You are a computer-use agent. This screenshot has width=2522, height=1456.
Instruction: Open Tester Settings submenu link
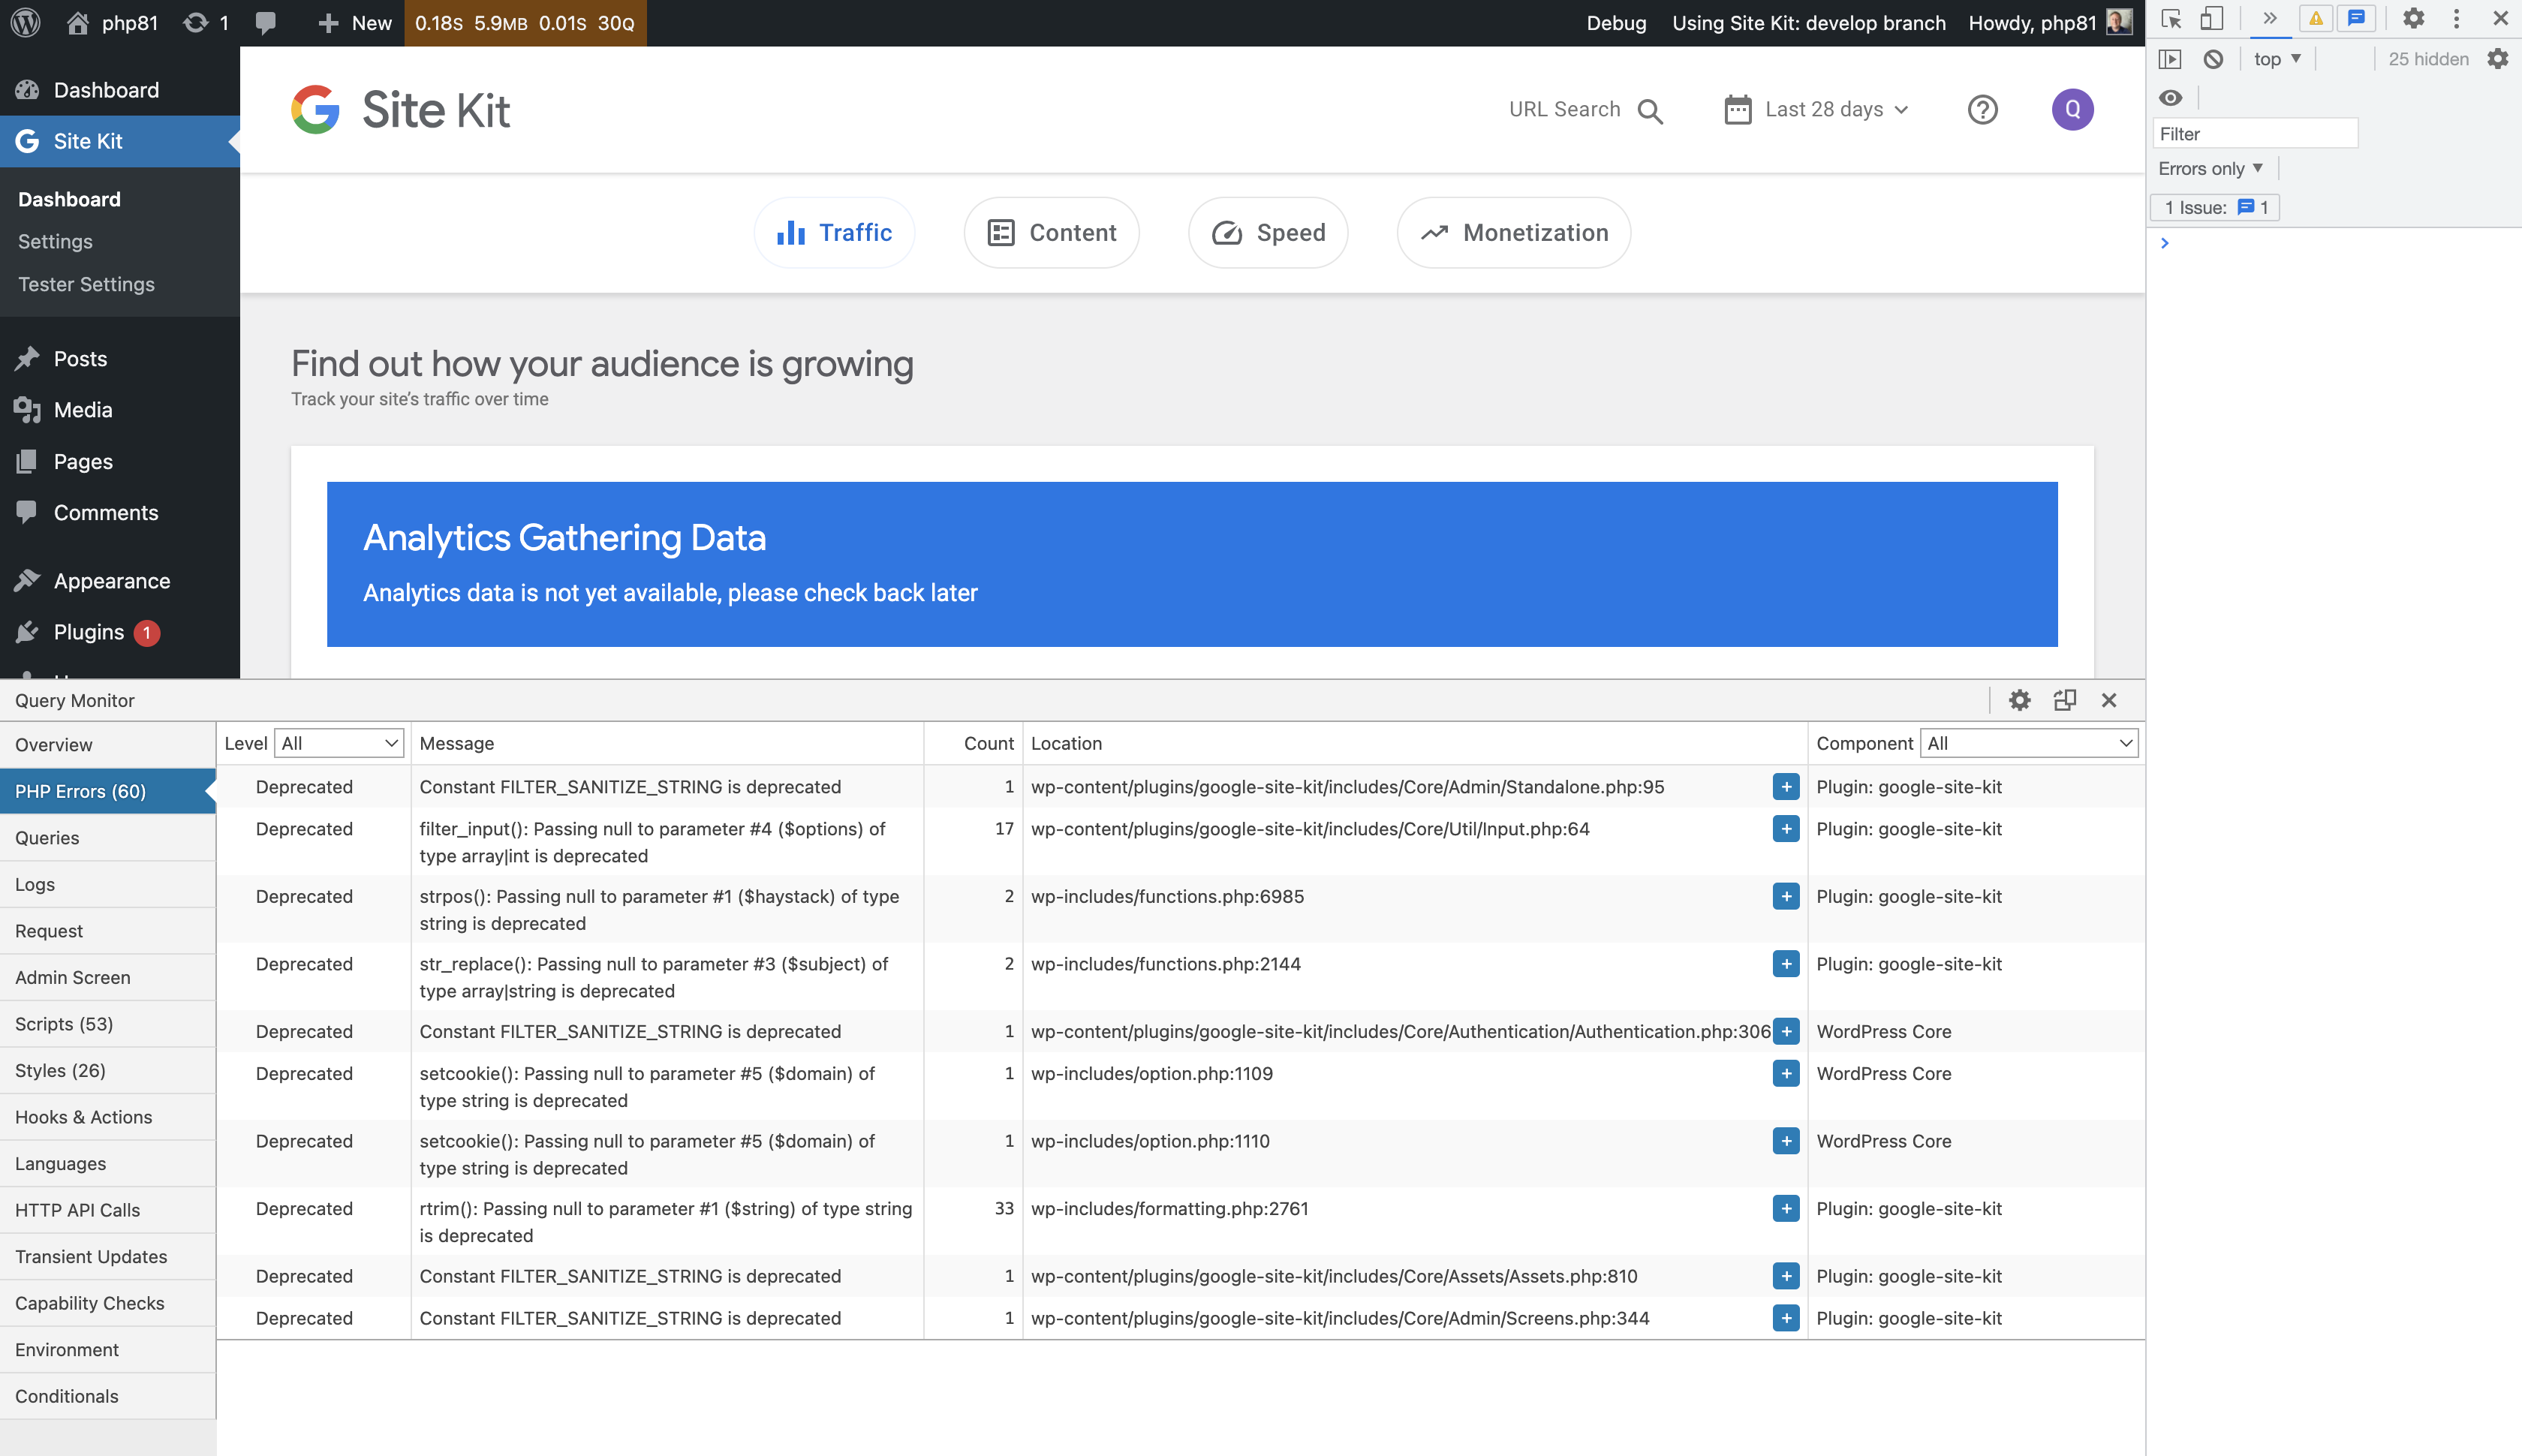[86, 284]
